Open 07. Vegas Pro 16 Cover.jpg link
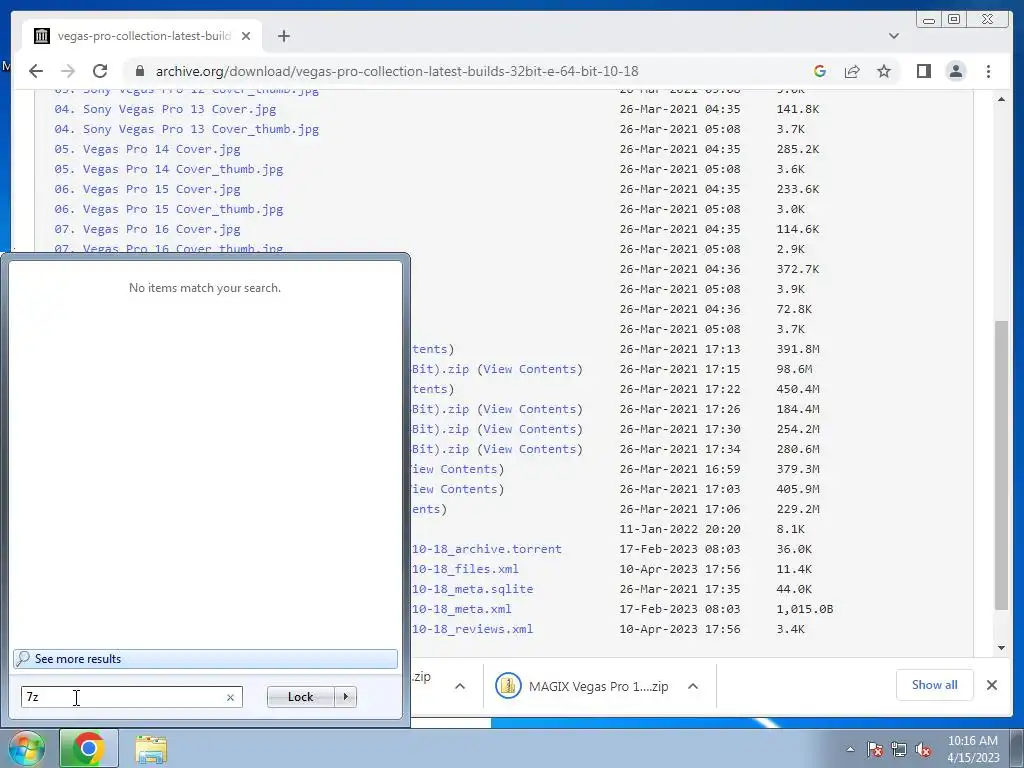 click(148, 229)
